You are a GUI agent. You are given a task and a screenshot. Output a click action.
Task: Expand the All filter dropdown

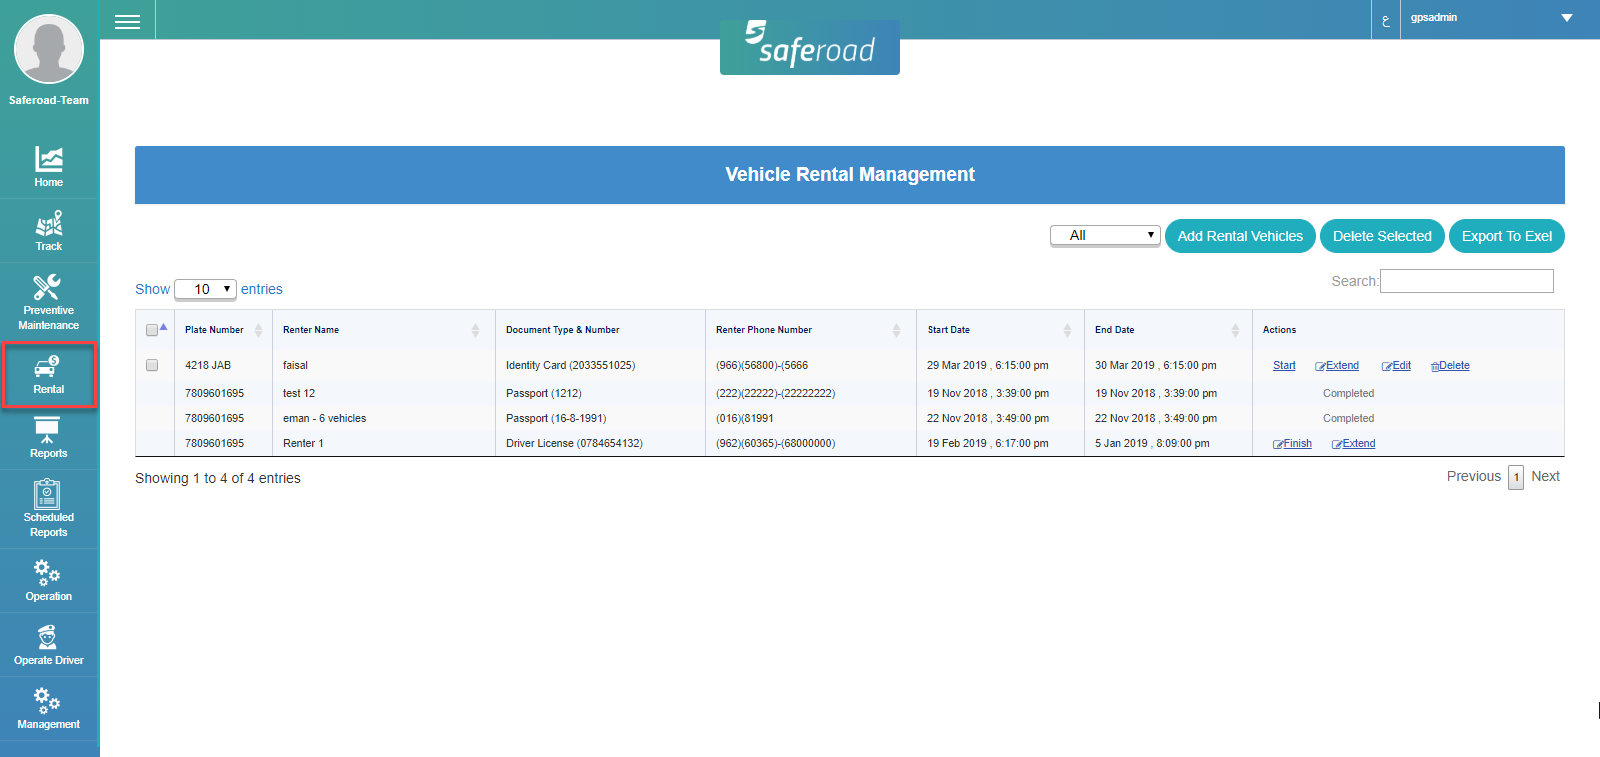(x=1105, y=235)
